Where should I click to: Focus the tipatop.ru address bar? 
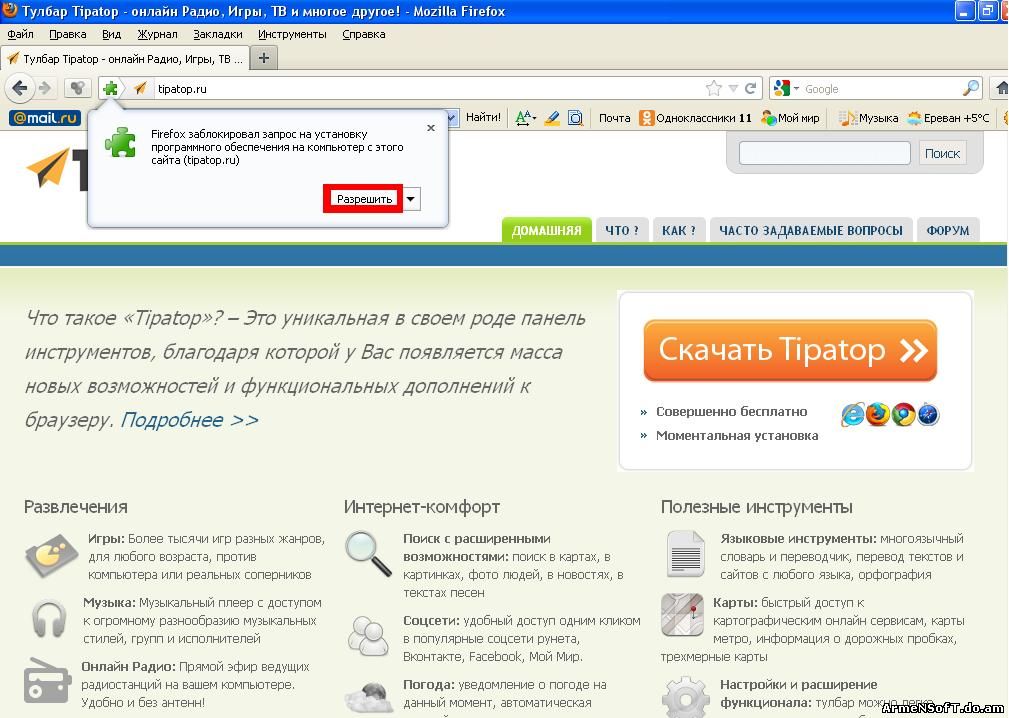coord(429,89)
